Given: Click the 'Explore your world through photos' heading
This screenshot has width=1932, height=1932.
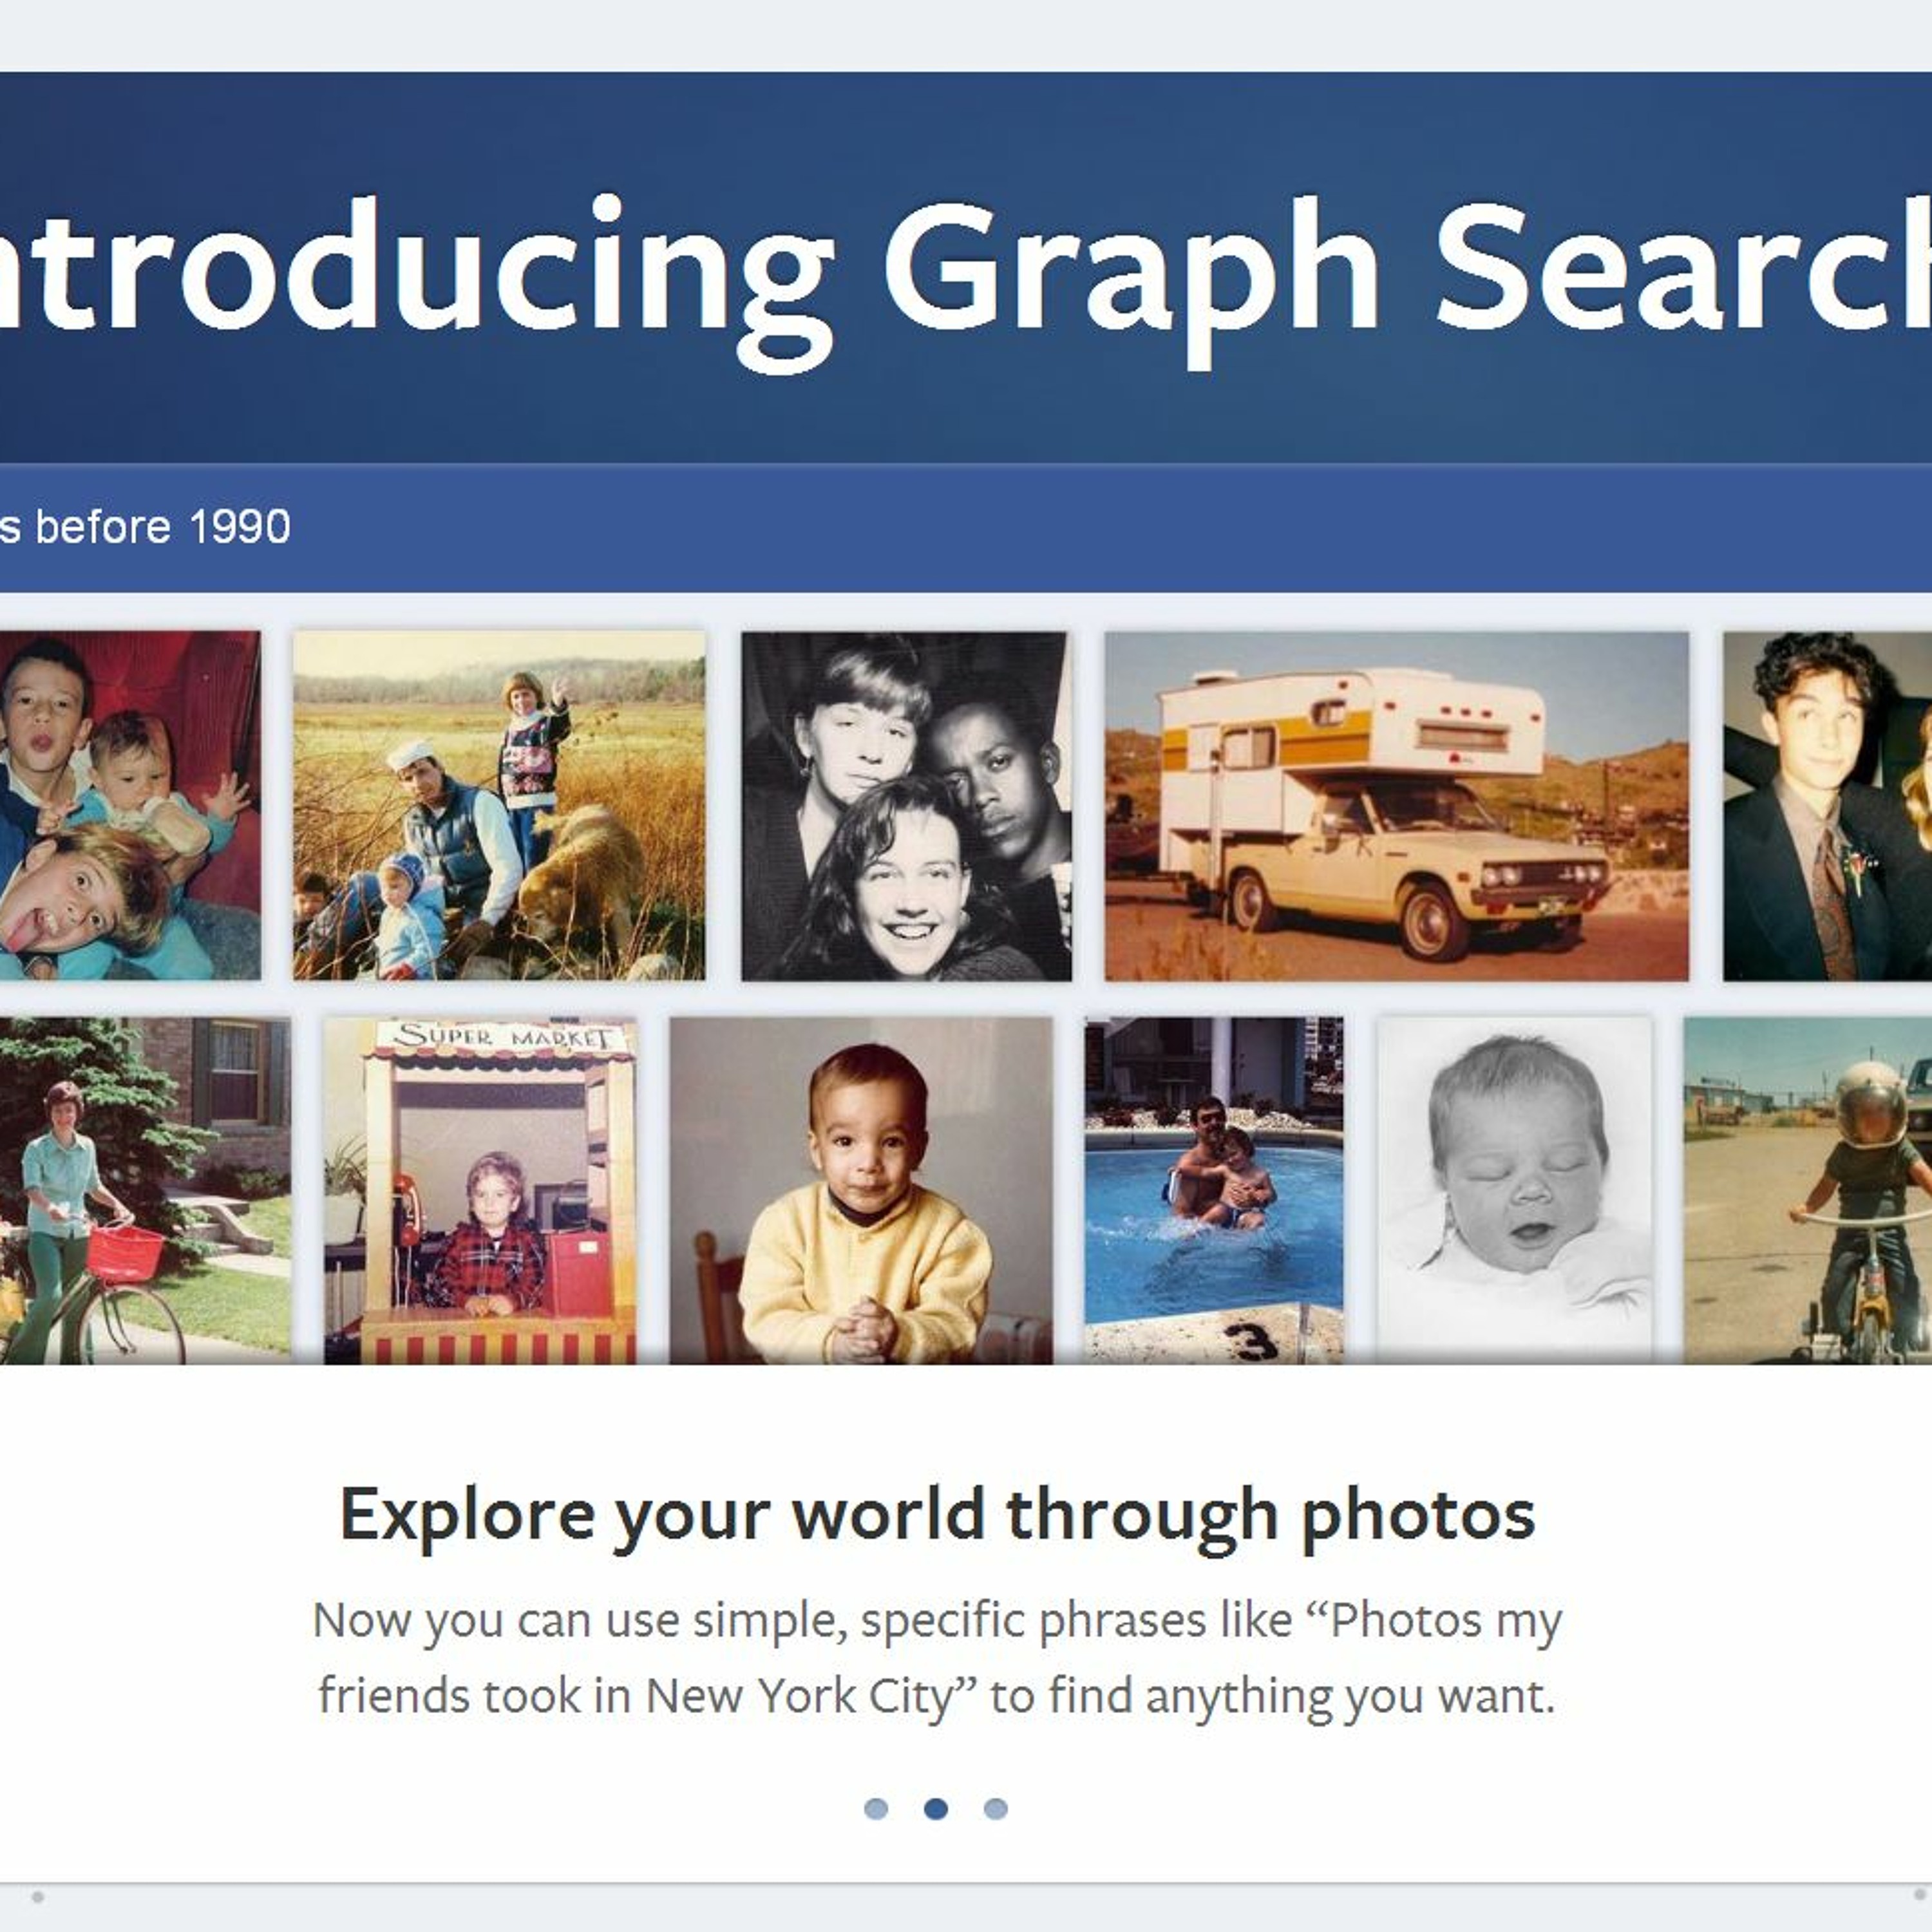Looking at the screenshot, I should pos(937,1515).
